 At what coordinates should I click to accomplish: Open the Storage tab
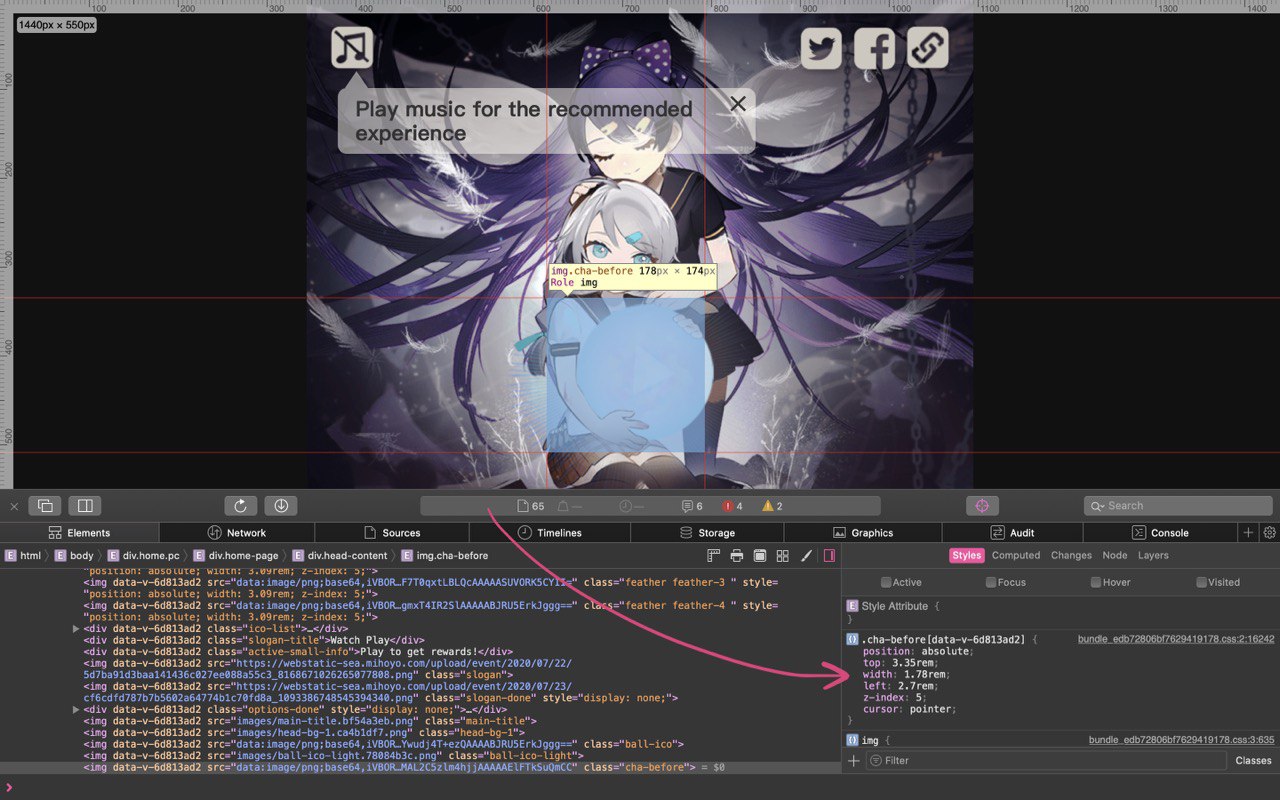point(706,533)
